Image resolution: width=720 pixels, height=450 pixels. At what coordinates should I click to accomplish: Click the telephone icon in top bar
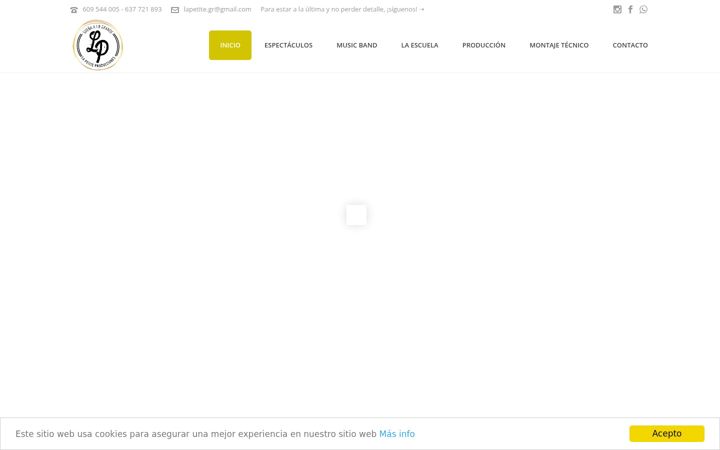[x=74, y=10]
